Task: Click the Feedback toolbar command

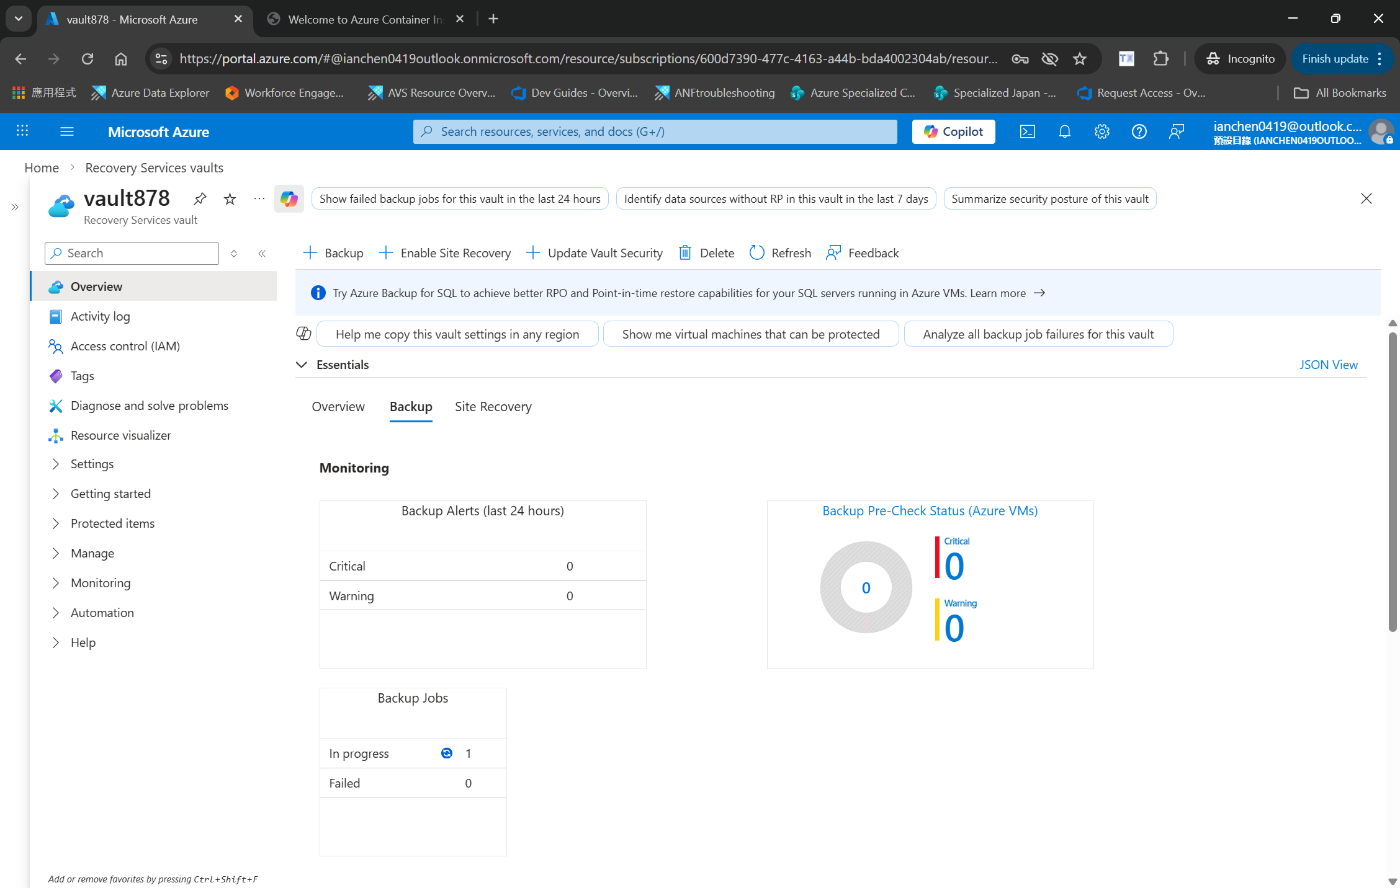Action: click(862, 253)
